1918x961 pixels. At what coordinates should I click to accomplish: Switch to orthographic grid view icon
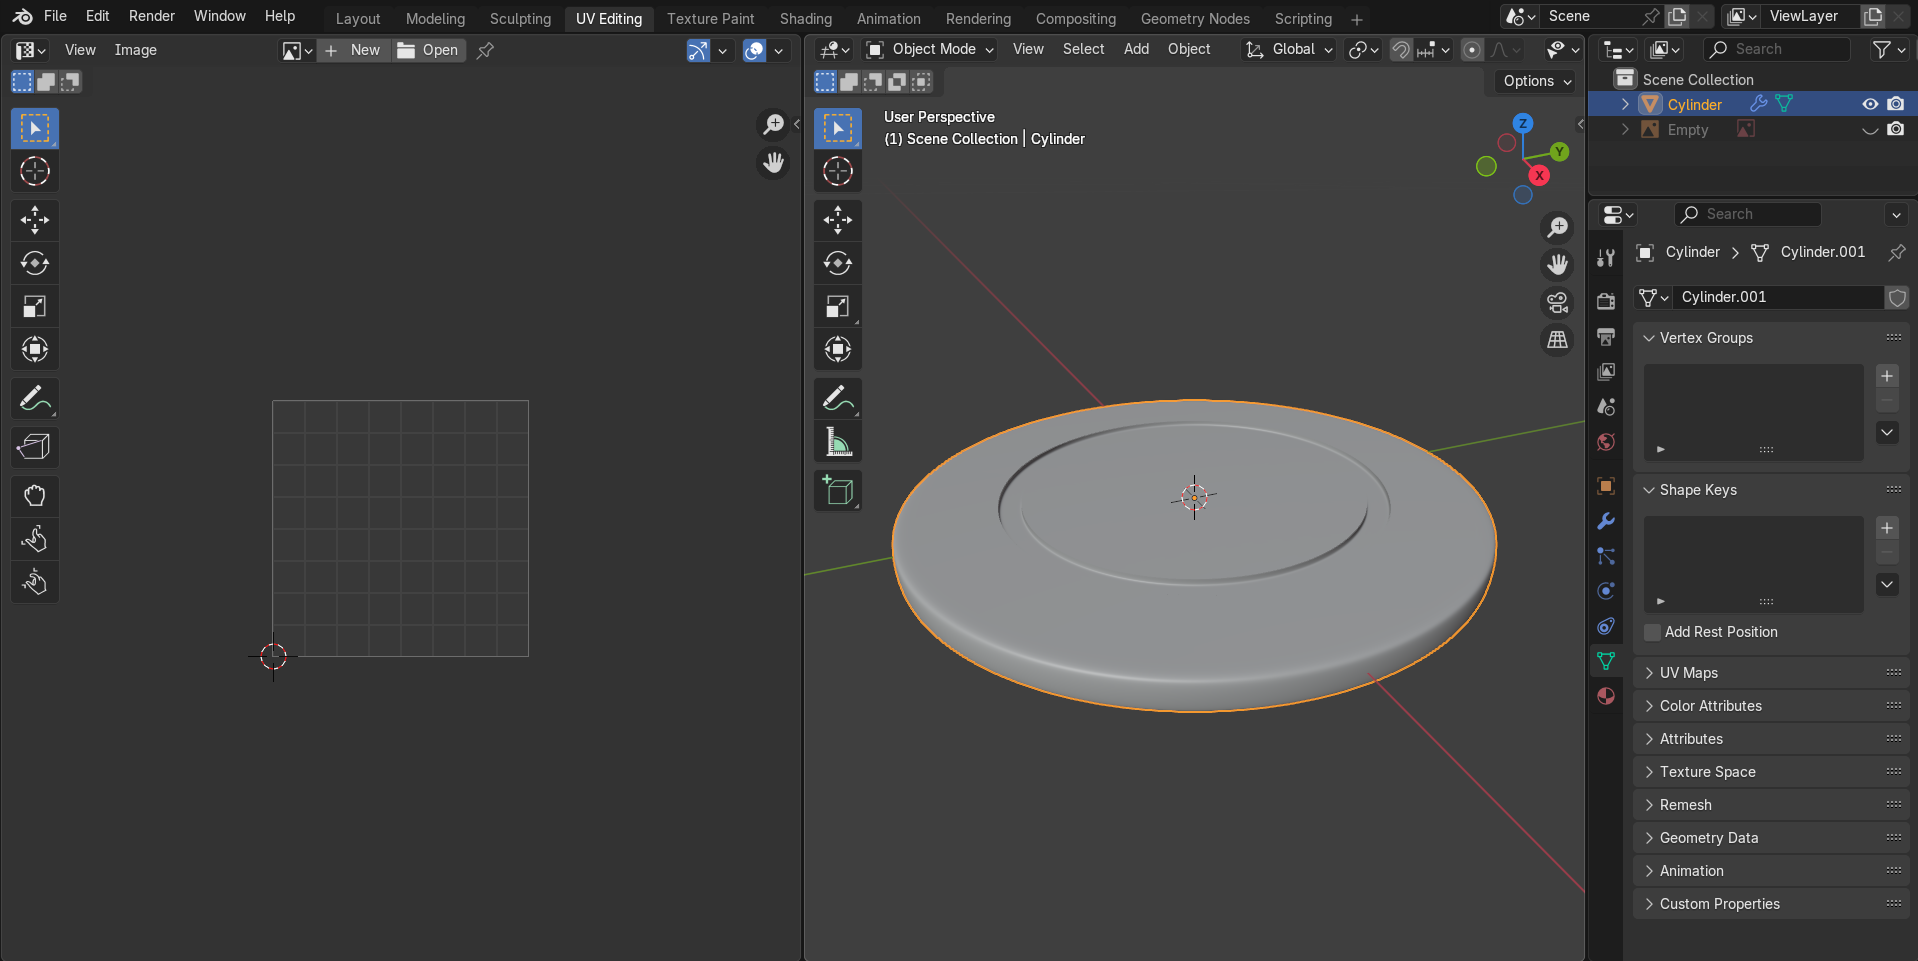[1557, 340]
